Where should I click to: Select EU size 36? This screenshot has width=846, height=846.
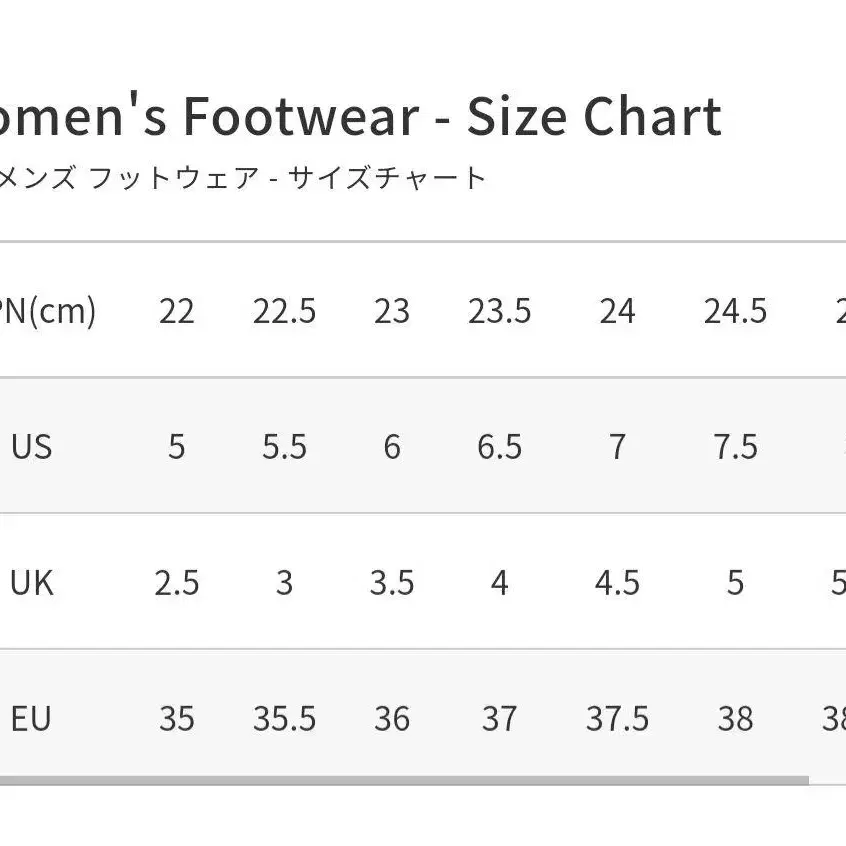[392, 719]
